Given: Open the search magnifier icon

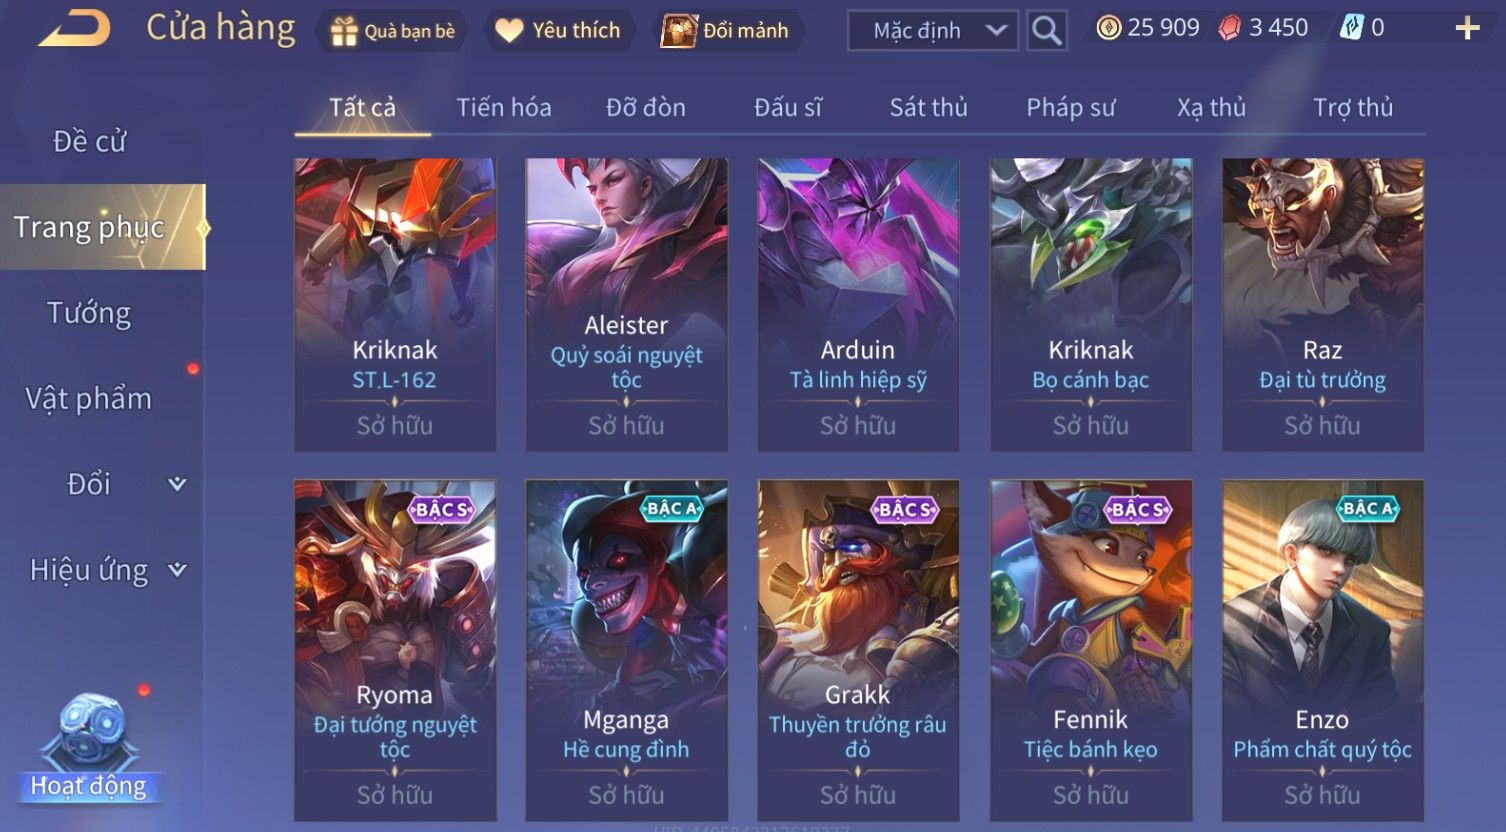Looking at the screenshot, I should (x=1046, y=31).
